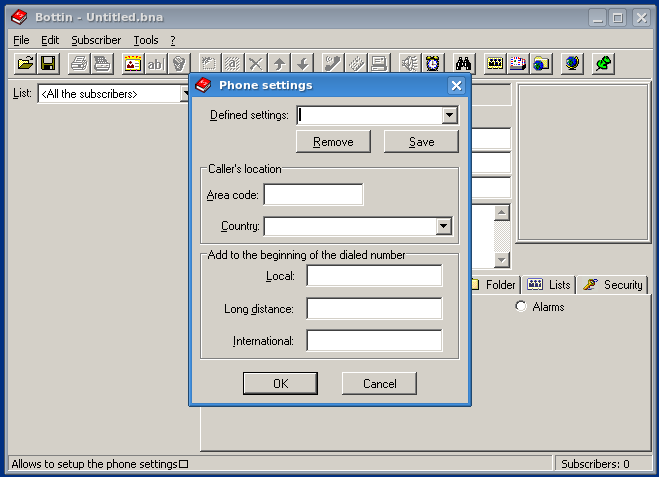Click the speaker sound icon
Viewport: 659px width, 477px height.
410,64
